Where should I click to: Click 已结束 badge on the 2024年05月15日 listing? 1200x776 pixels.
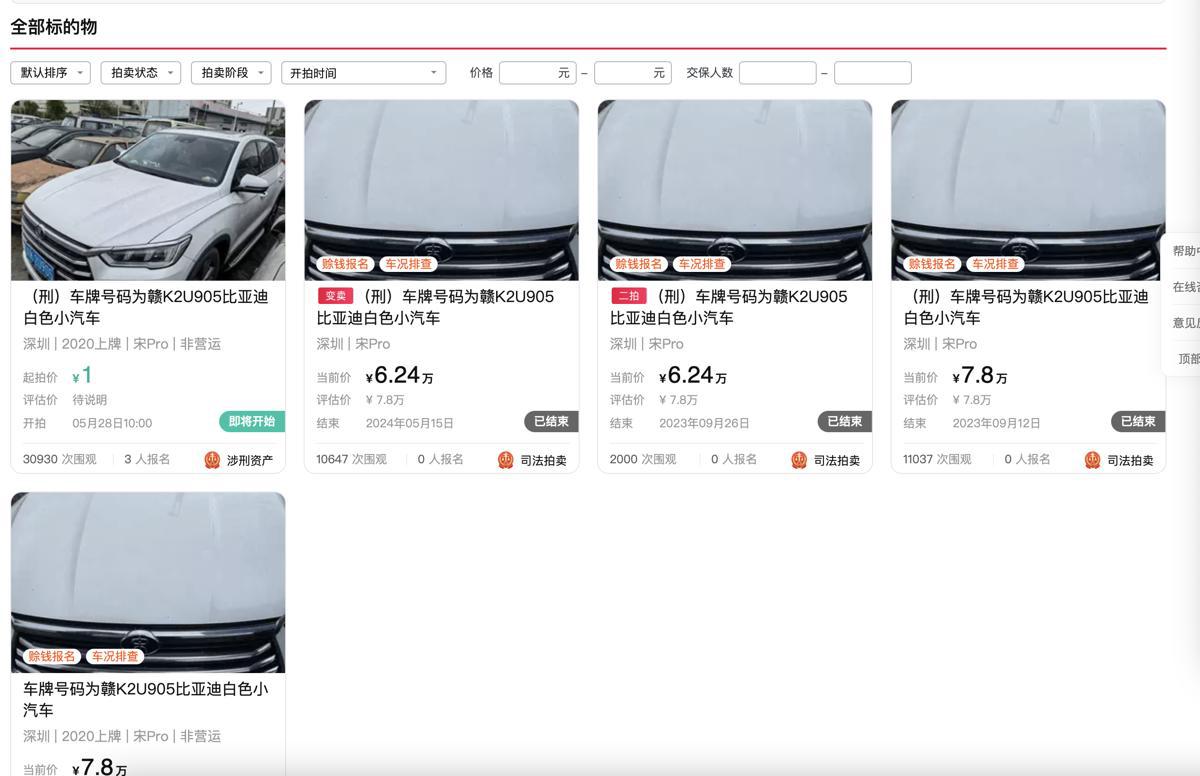pos(551,421)
